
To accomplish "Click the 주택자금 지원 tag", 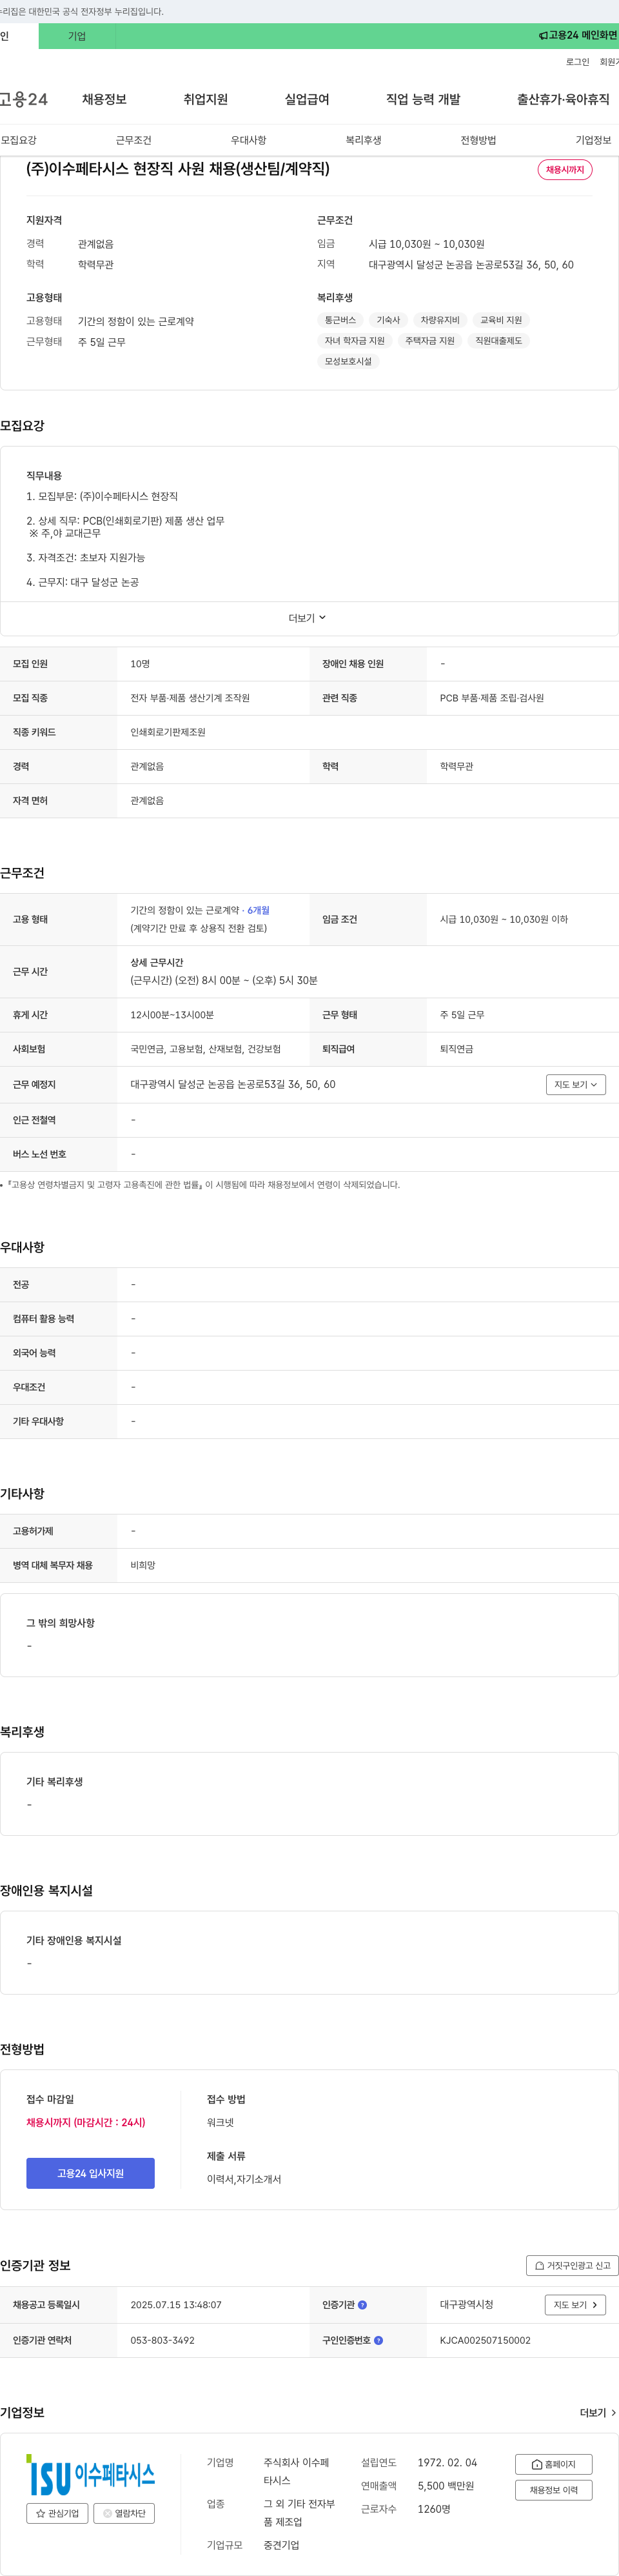I will 430,341.
